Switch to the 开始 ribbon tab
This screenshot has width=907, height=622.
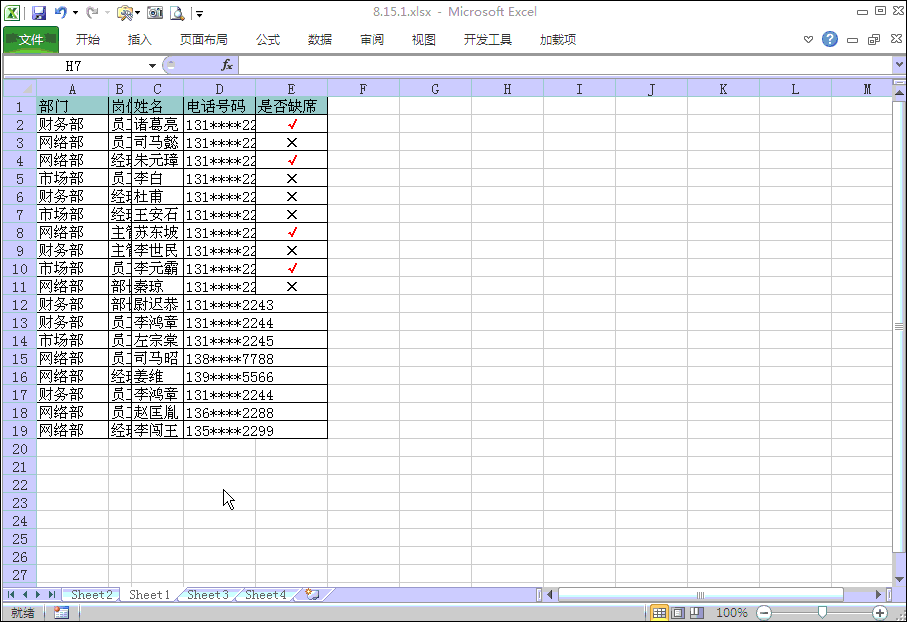88,39
